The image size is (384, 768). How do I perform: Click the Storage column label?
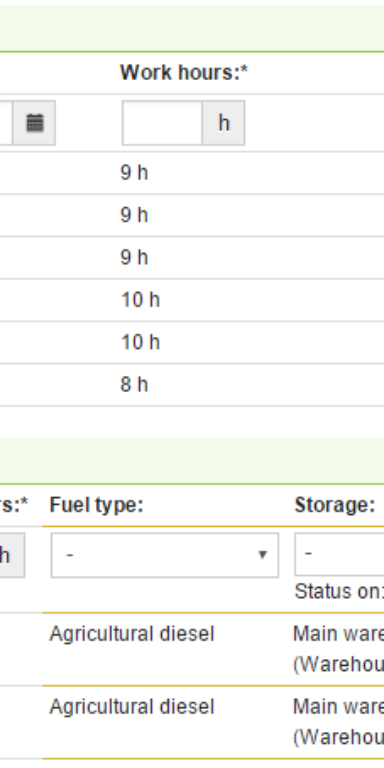coord(335,505)
